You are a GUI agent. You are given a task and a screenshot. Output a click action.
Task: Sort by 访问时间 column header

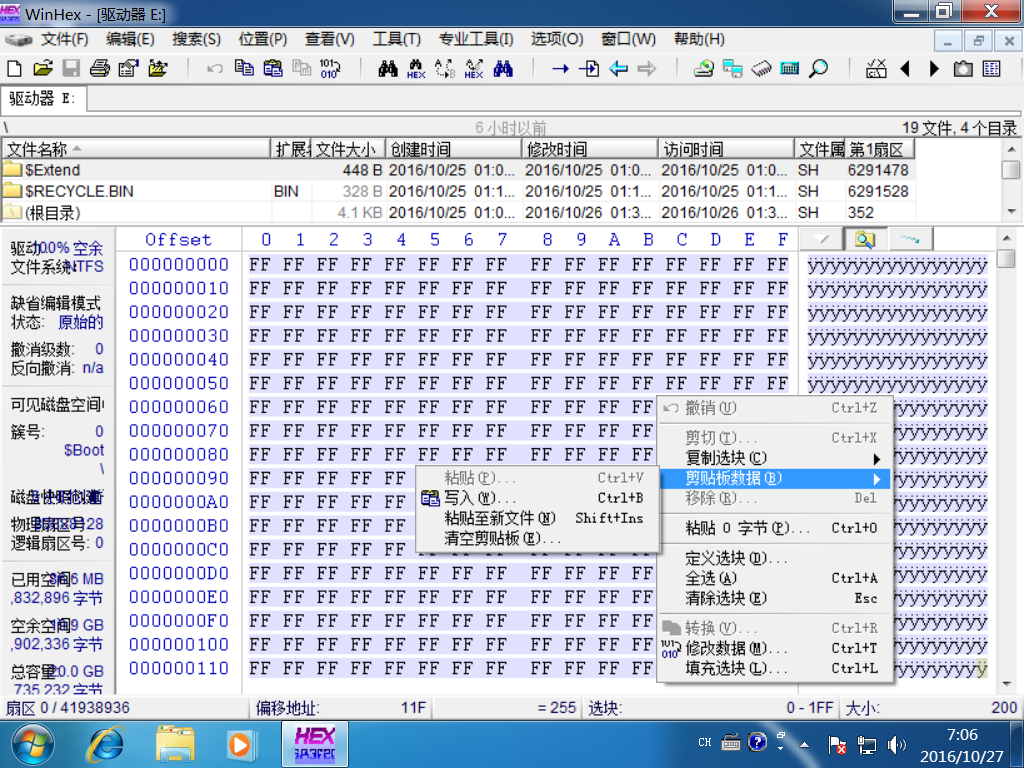pos(726,150)
